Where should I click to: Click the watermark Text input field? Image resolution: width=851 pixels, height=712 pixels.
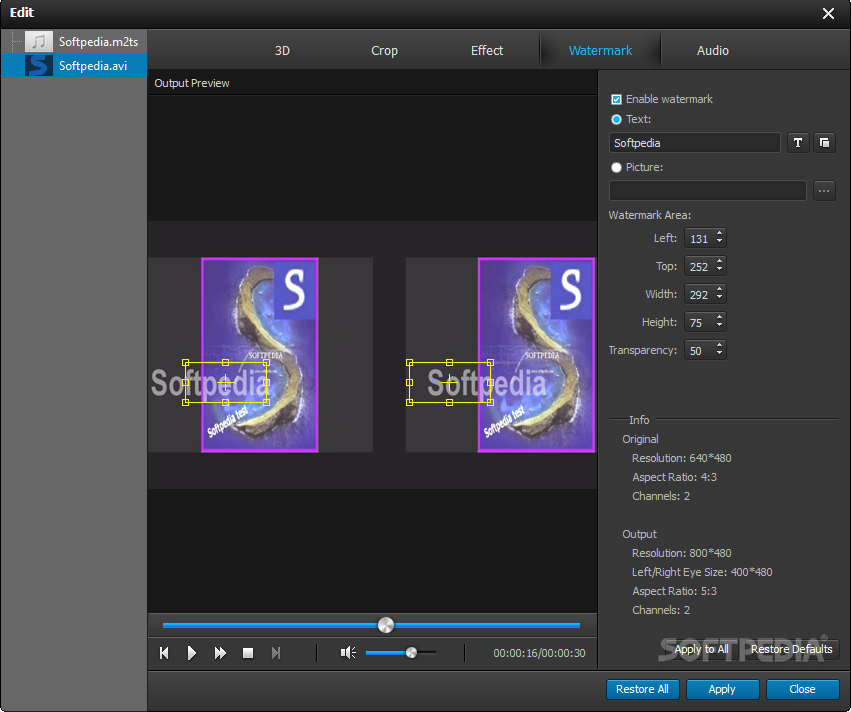click(x=695, y=143)
